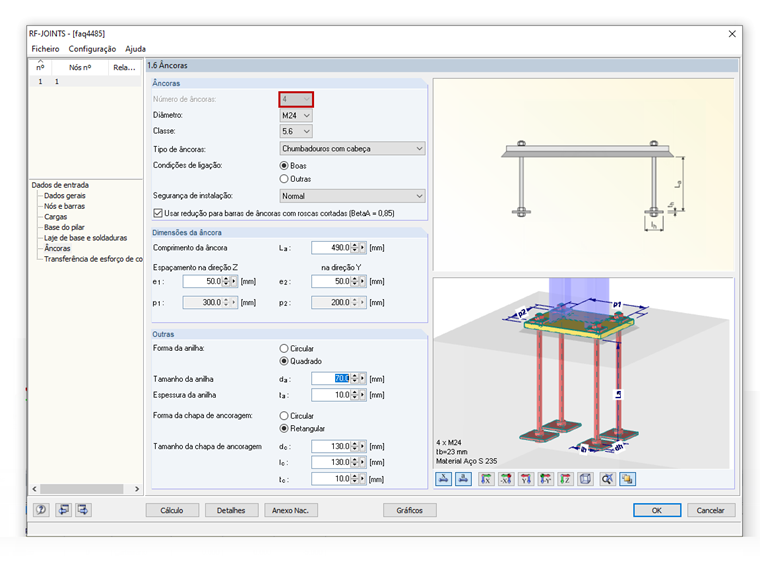Click the spinner of washer size da
Viewport: 760px width, 570px height.
point(355,379)
